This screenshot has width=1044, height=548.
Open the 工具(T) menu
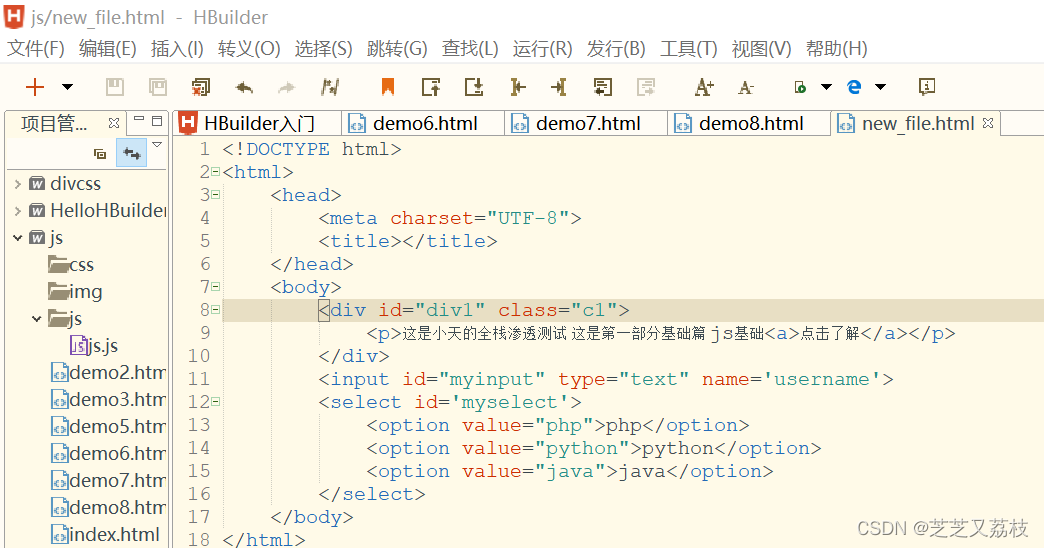(x=688, y=49)
